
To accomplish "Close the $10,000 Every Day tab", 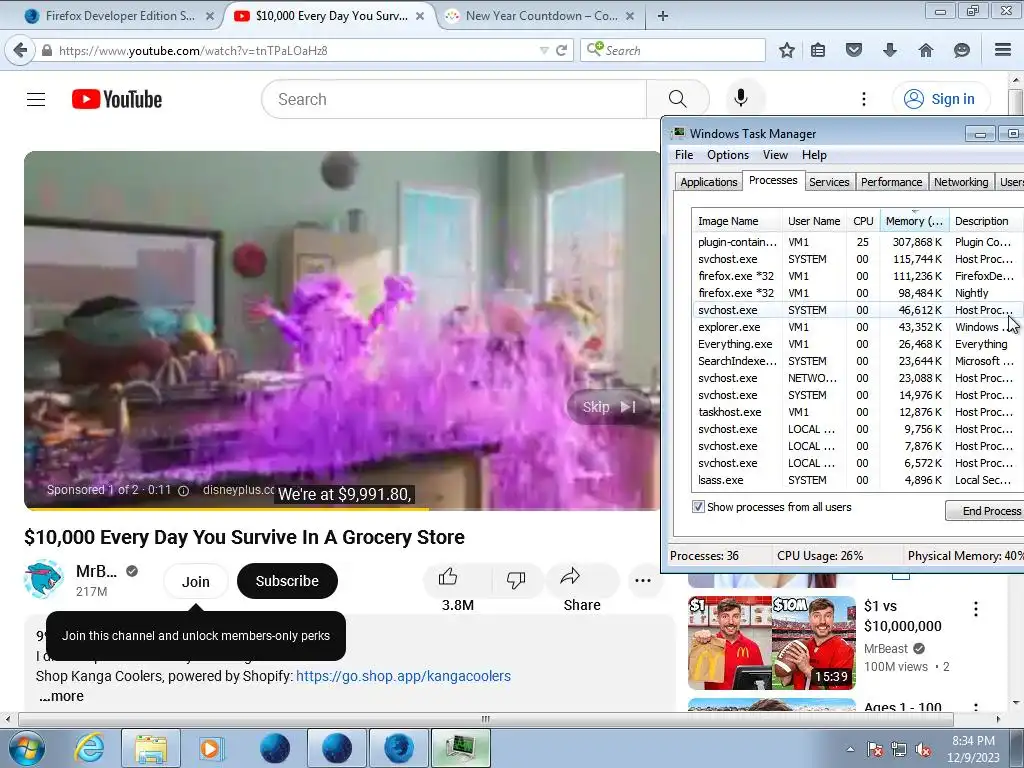I will [x=420, y=16].
